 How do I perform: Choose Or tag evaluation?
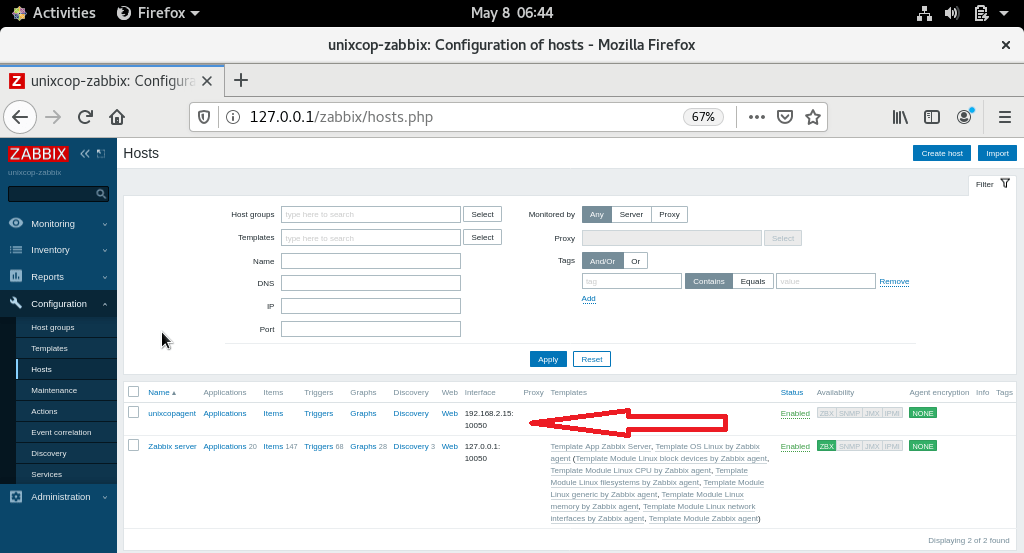tap(635, 261)
